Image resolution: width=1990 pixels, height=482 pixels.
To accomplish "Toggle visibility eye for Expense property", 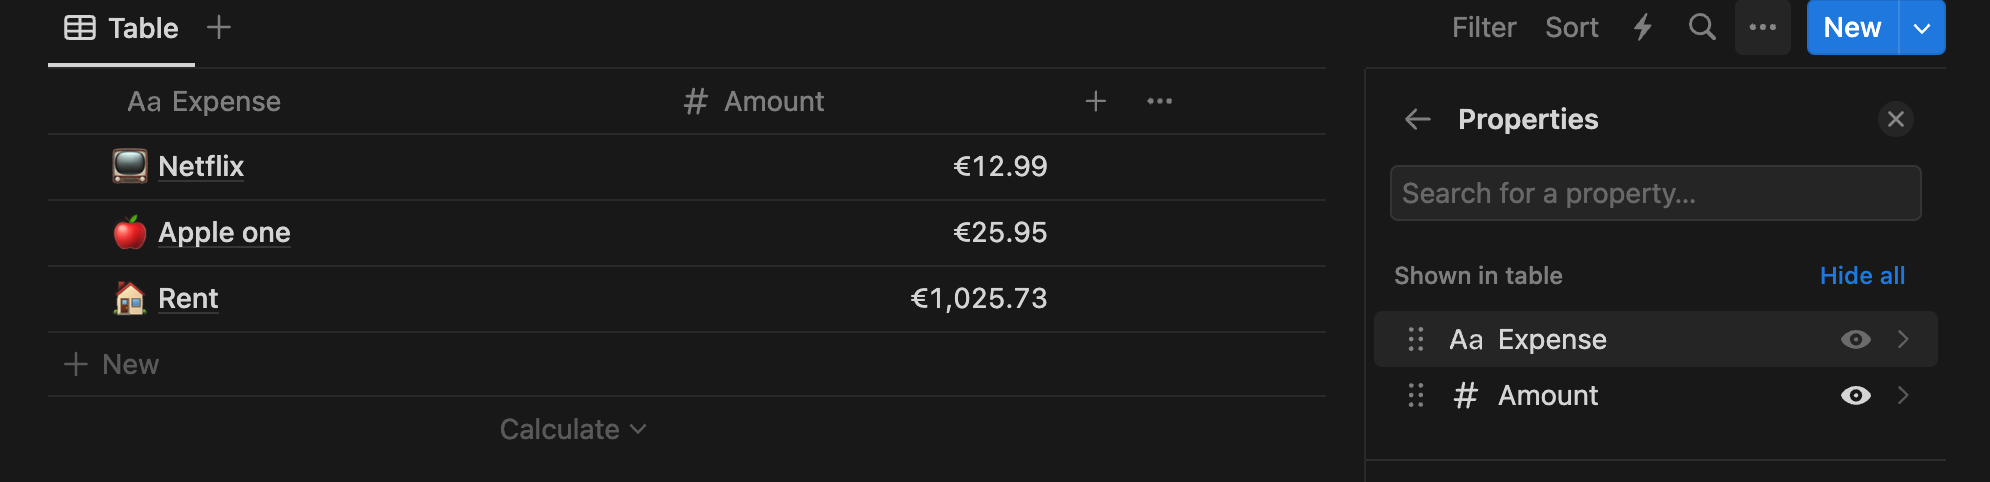I will pyautogui.click(x=1856, y=340).
